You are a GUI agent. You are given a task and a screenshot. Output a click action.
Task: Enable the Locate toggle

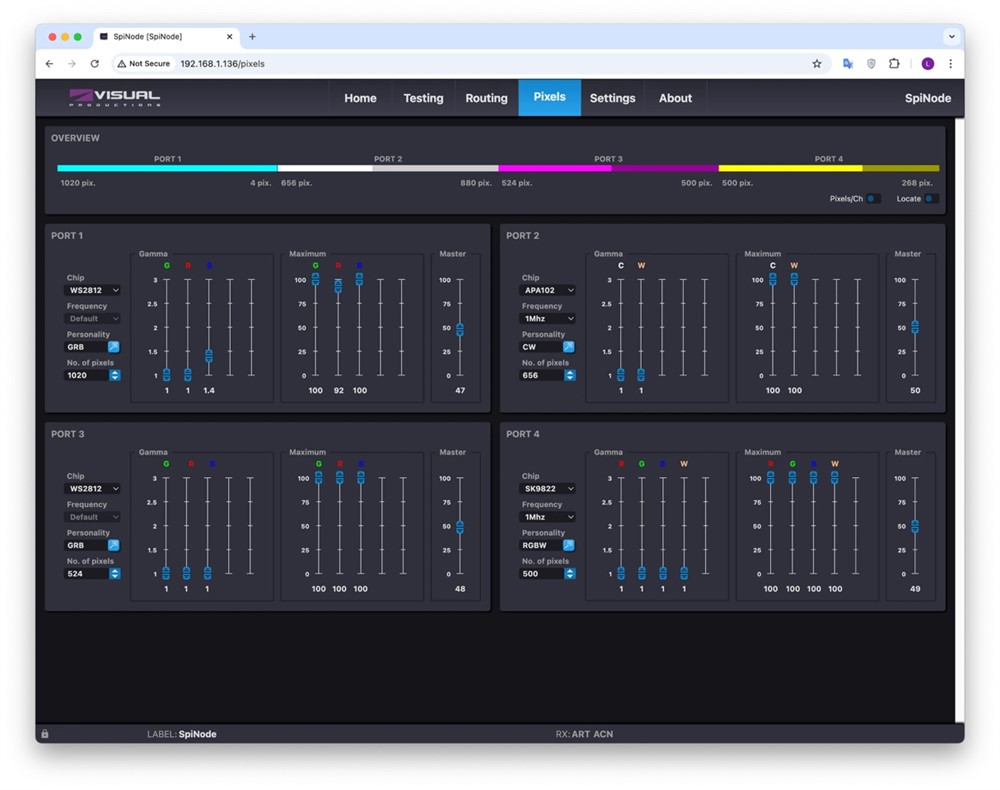tap(931, 199)
